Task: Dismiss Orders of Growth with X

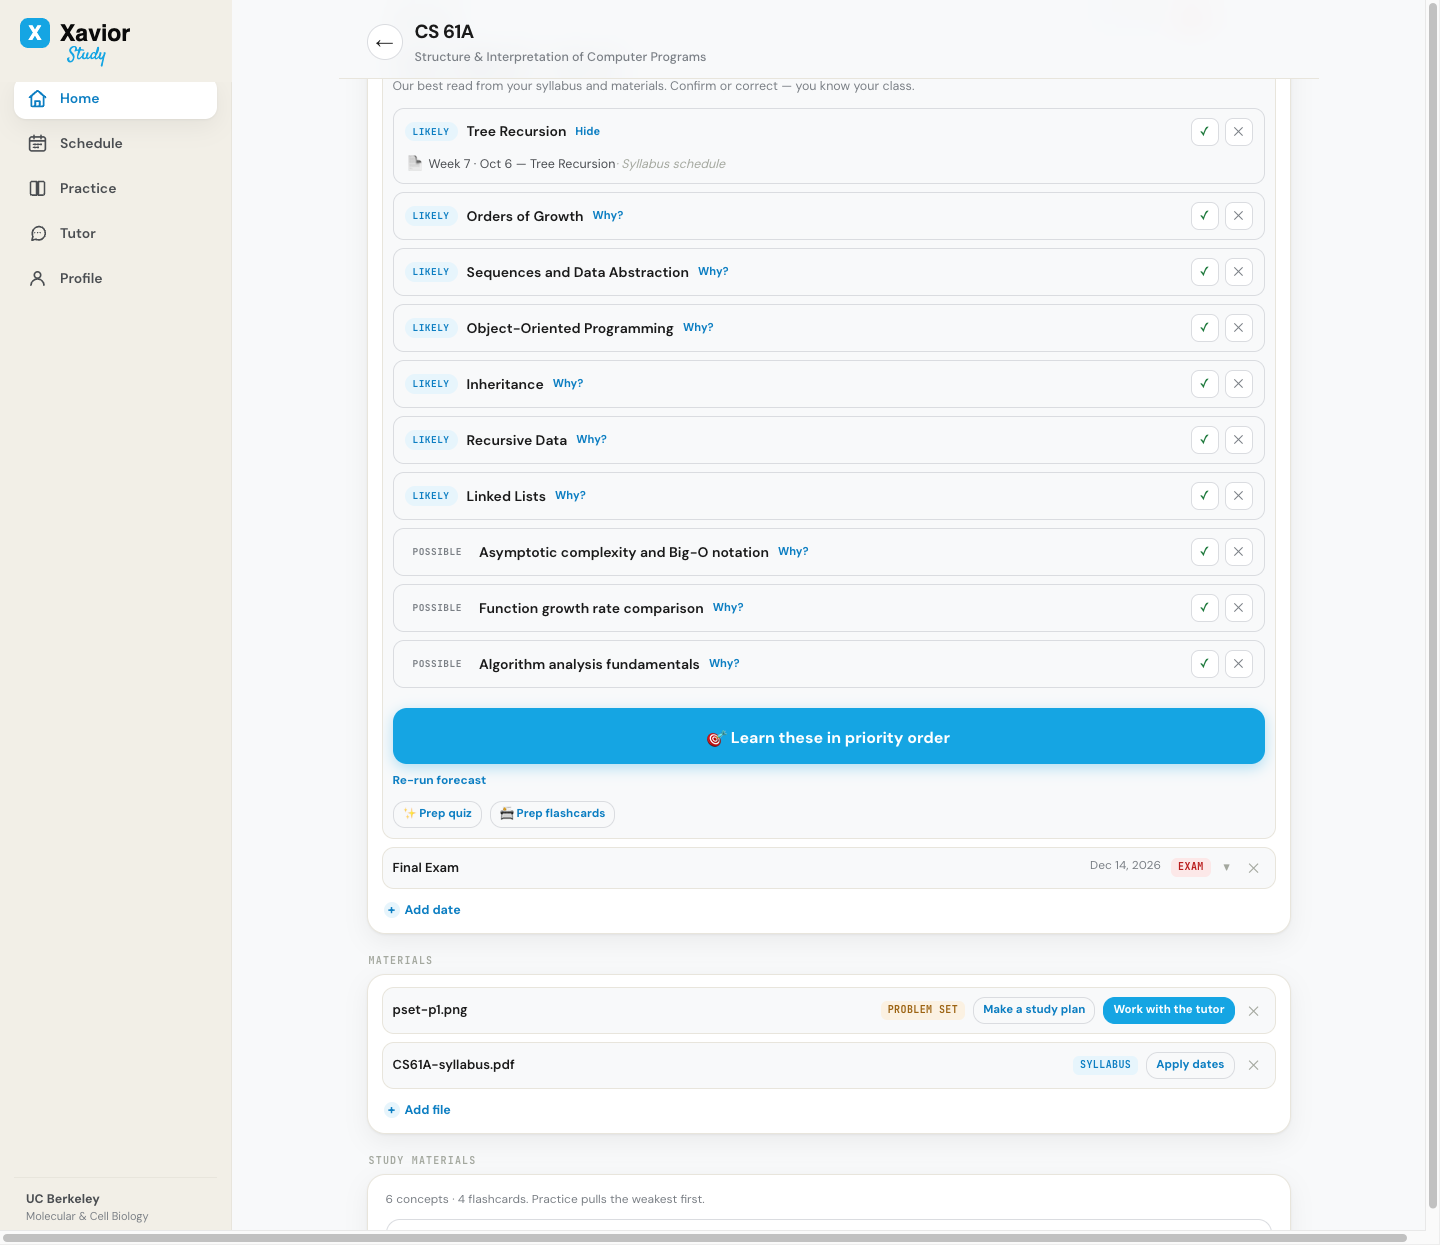Action: [x=1238, y=216]
